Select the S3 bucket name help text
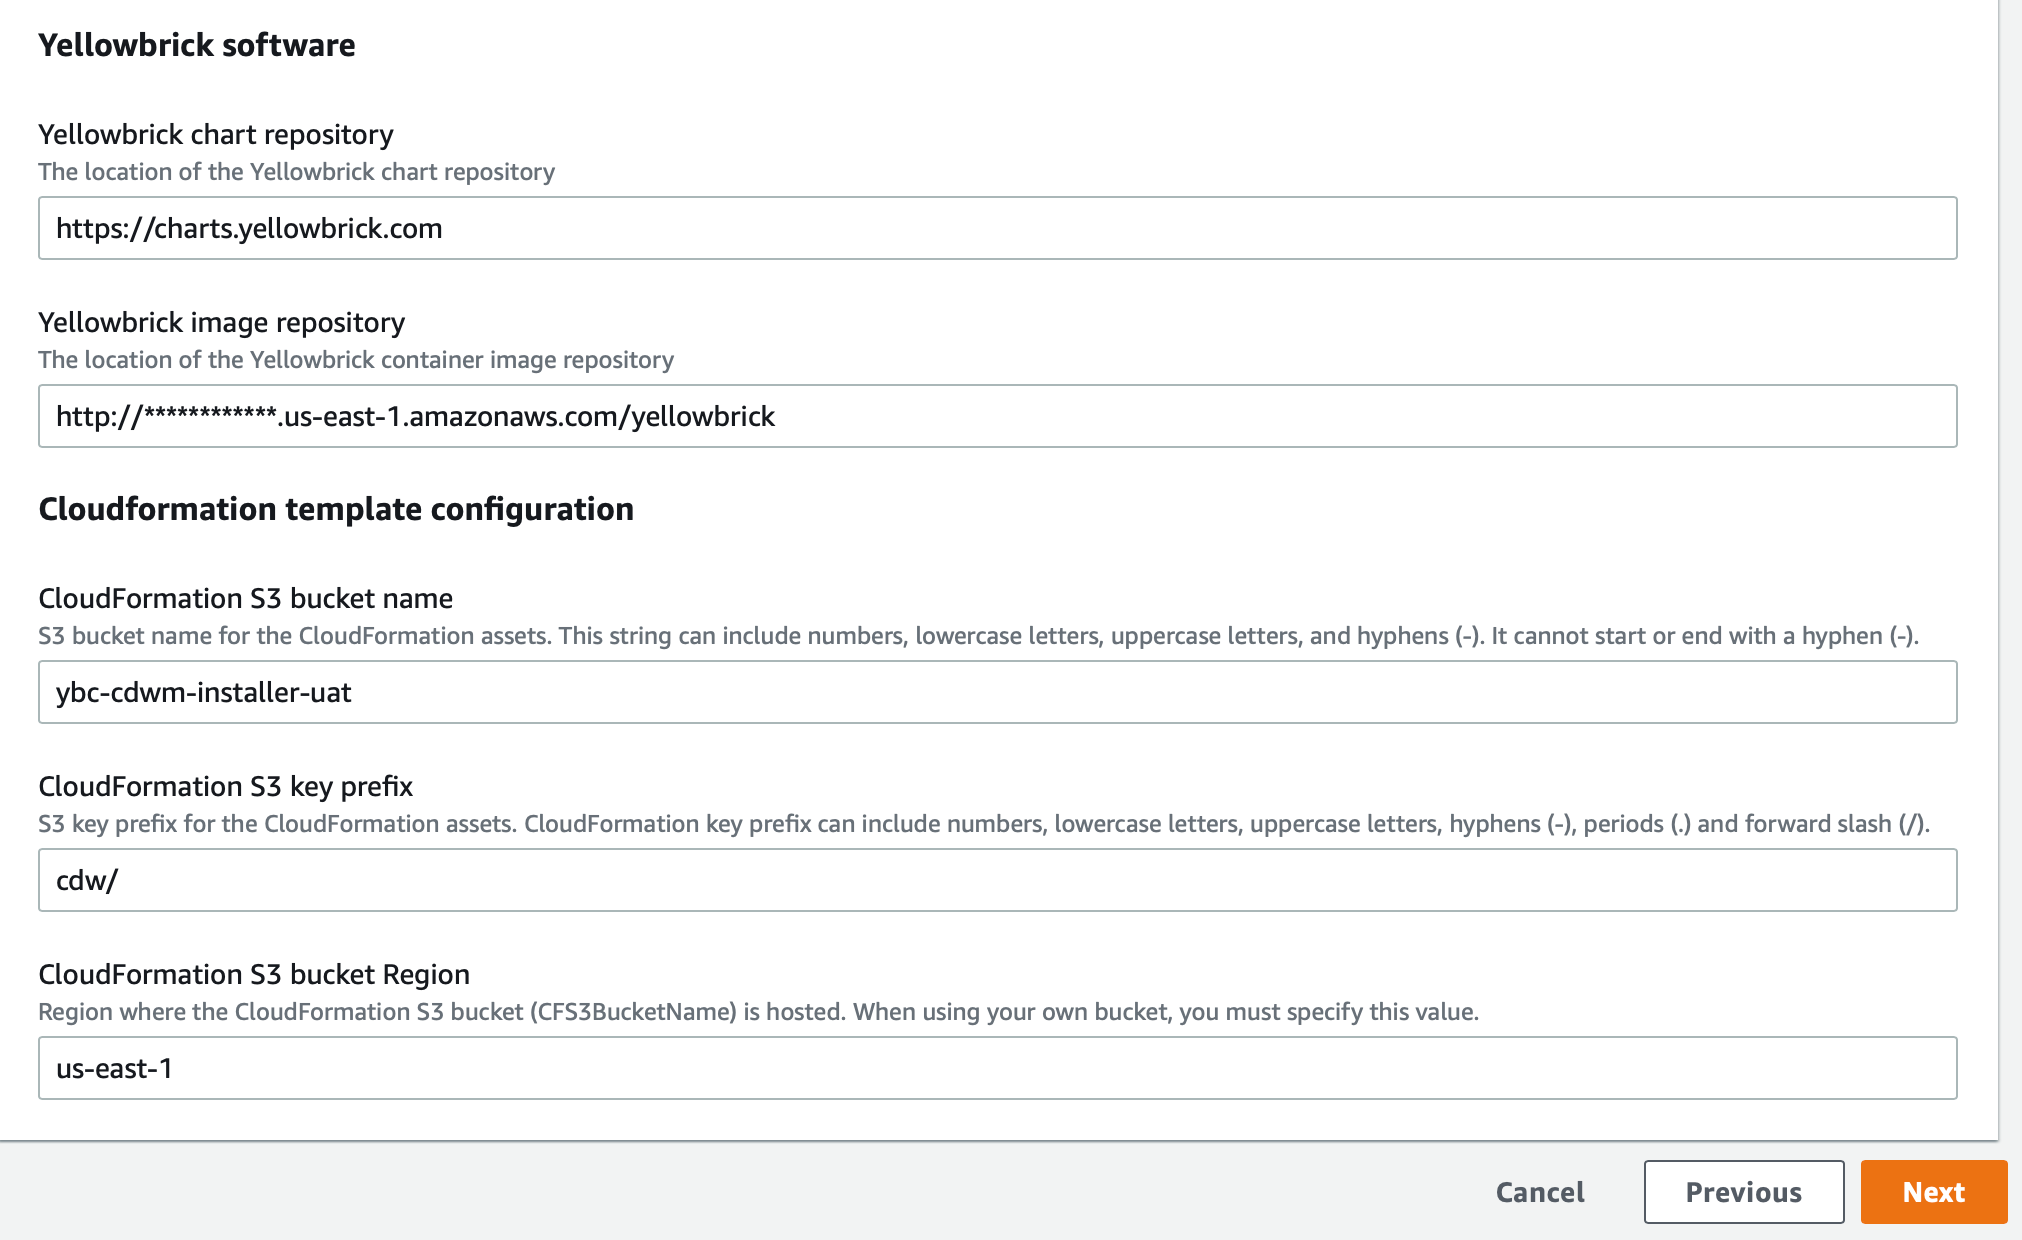 click(x=978, y=636)
